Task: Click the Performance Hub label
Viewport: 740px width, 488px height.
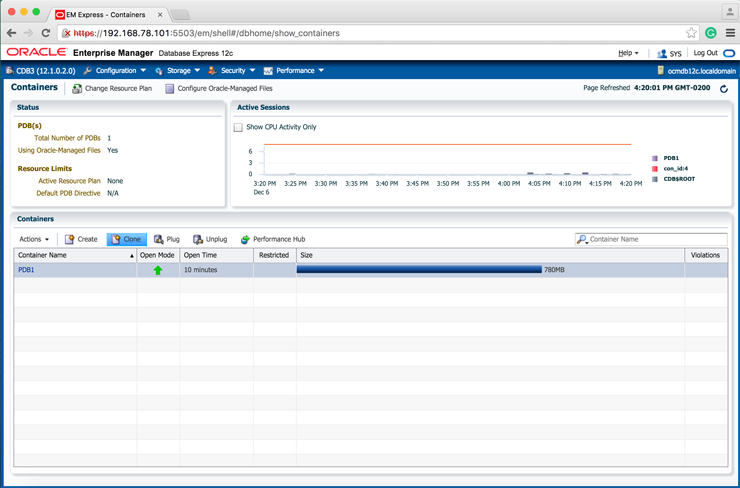Action: coord(279,239)
